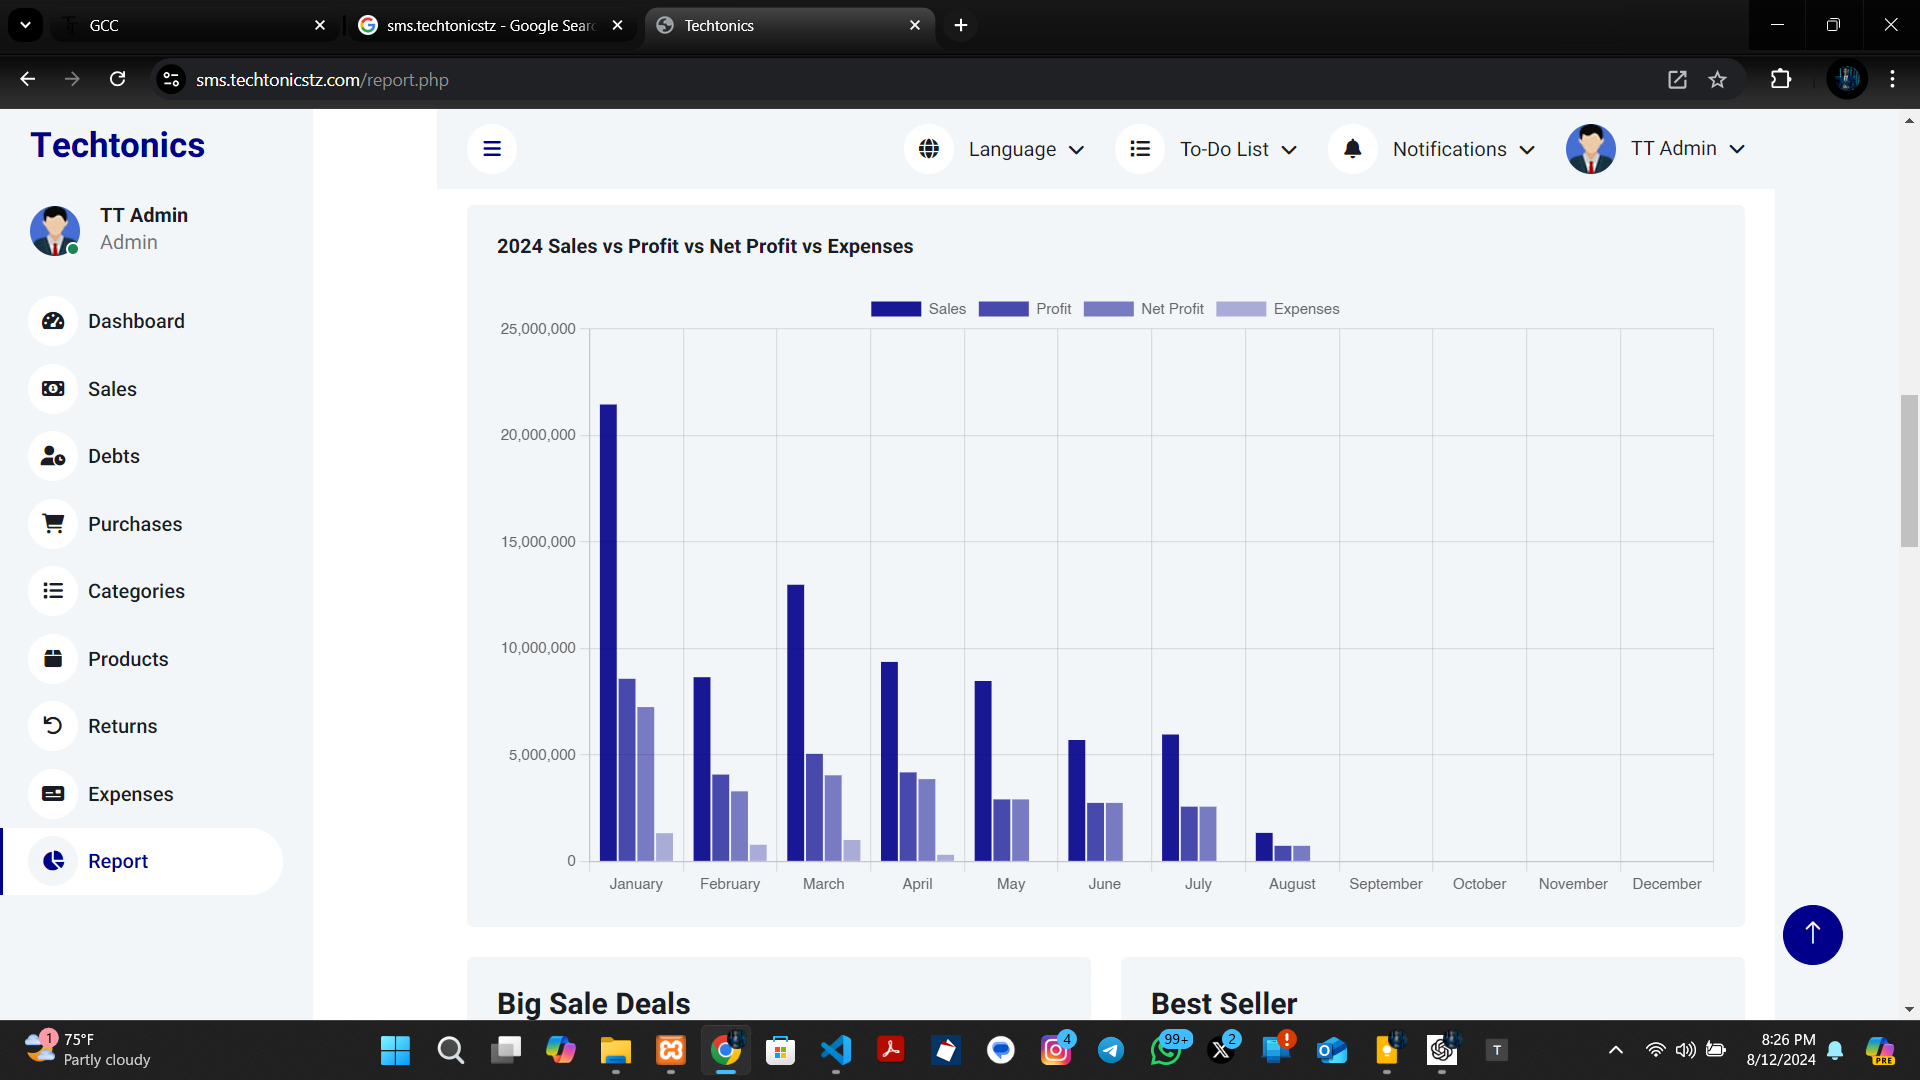Click the Debts user icon

(x=53, y=456)
